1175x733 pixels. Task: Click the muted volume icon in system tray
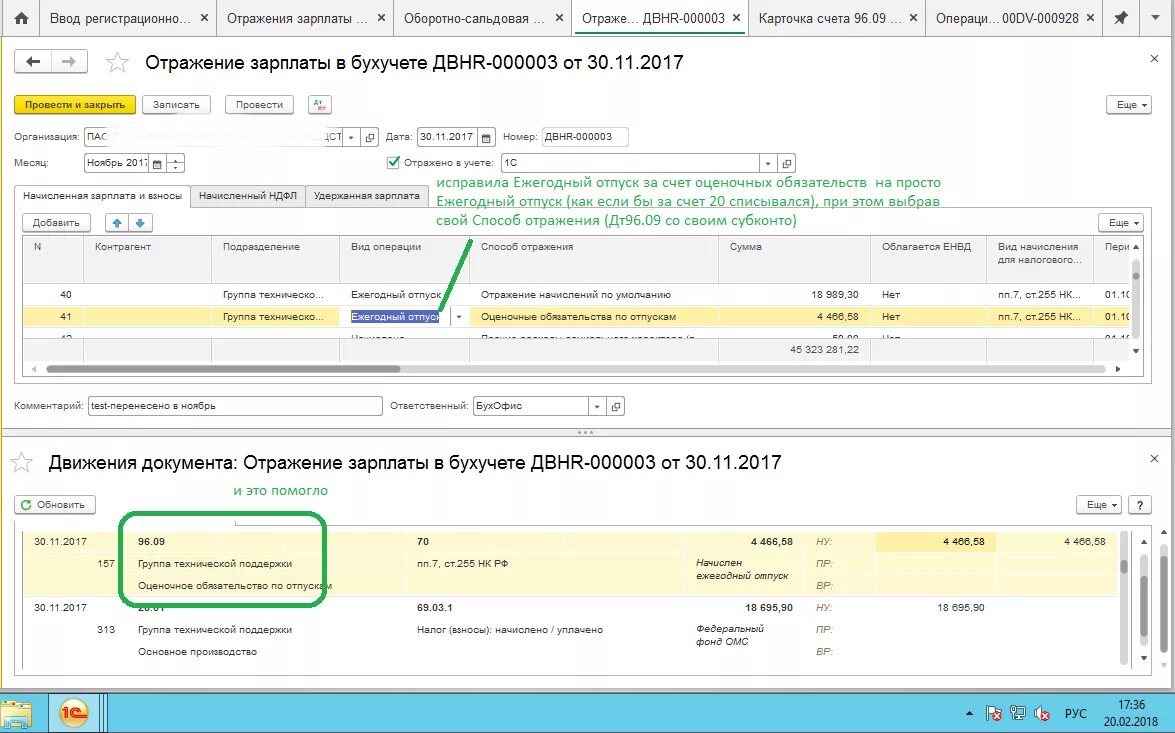(1043, 712)
